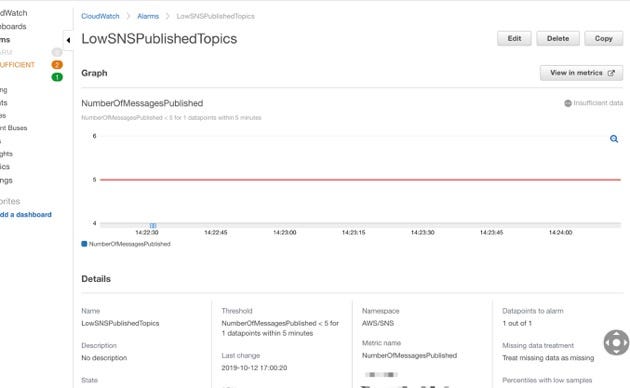Click the '1 out of 1' datapoints value
The width and height of the screenshot is (630, 388).
pyautogui.click(x=517, y=323)
